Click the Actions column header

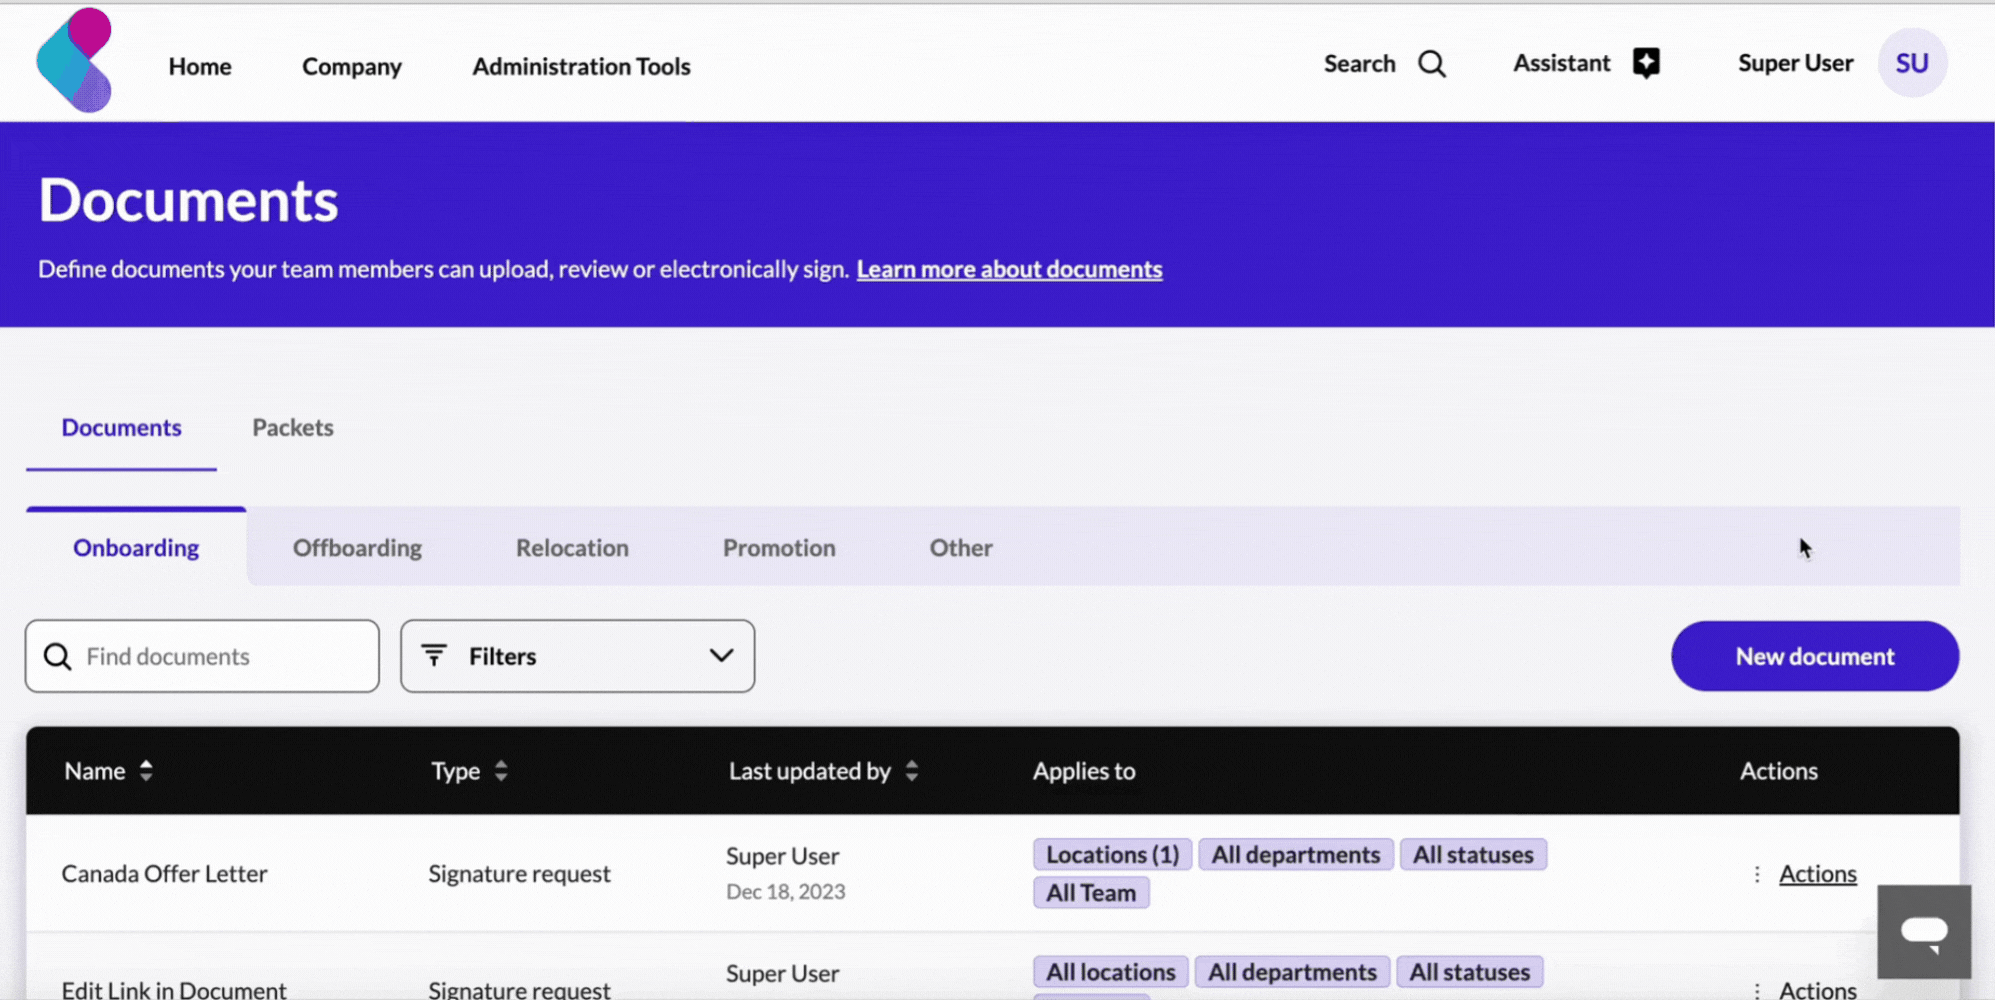pyautogui.click(x=1779, y=771)
